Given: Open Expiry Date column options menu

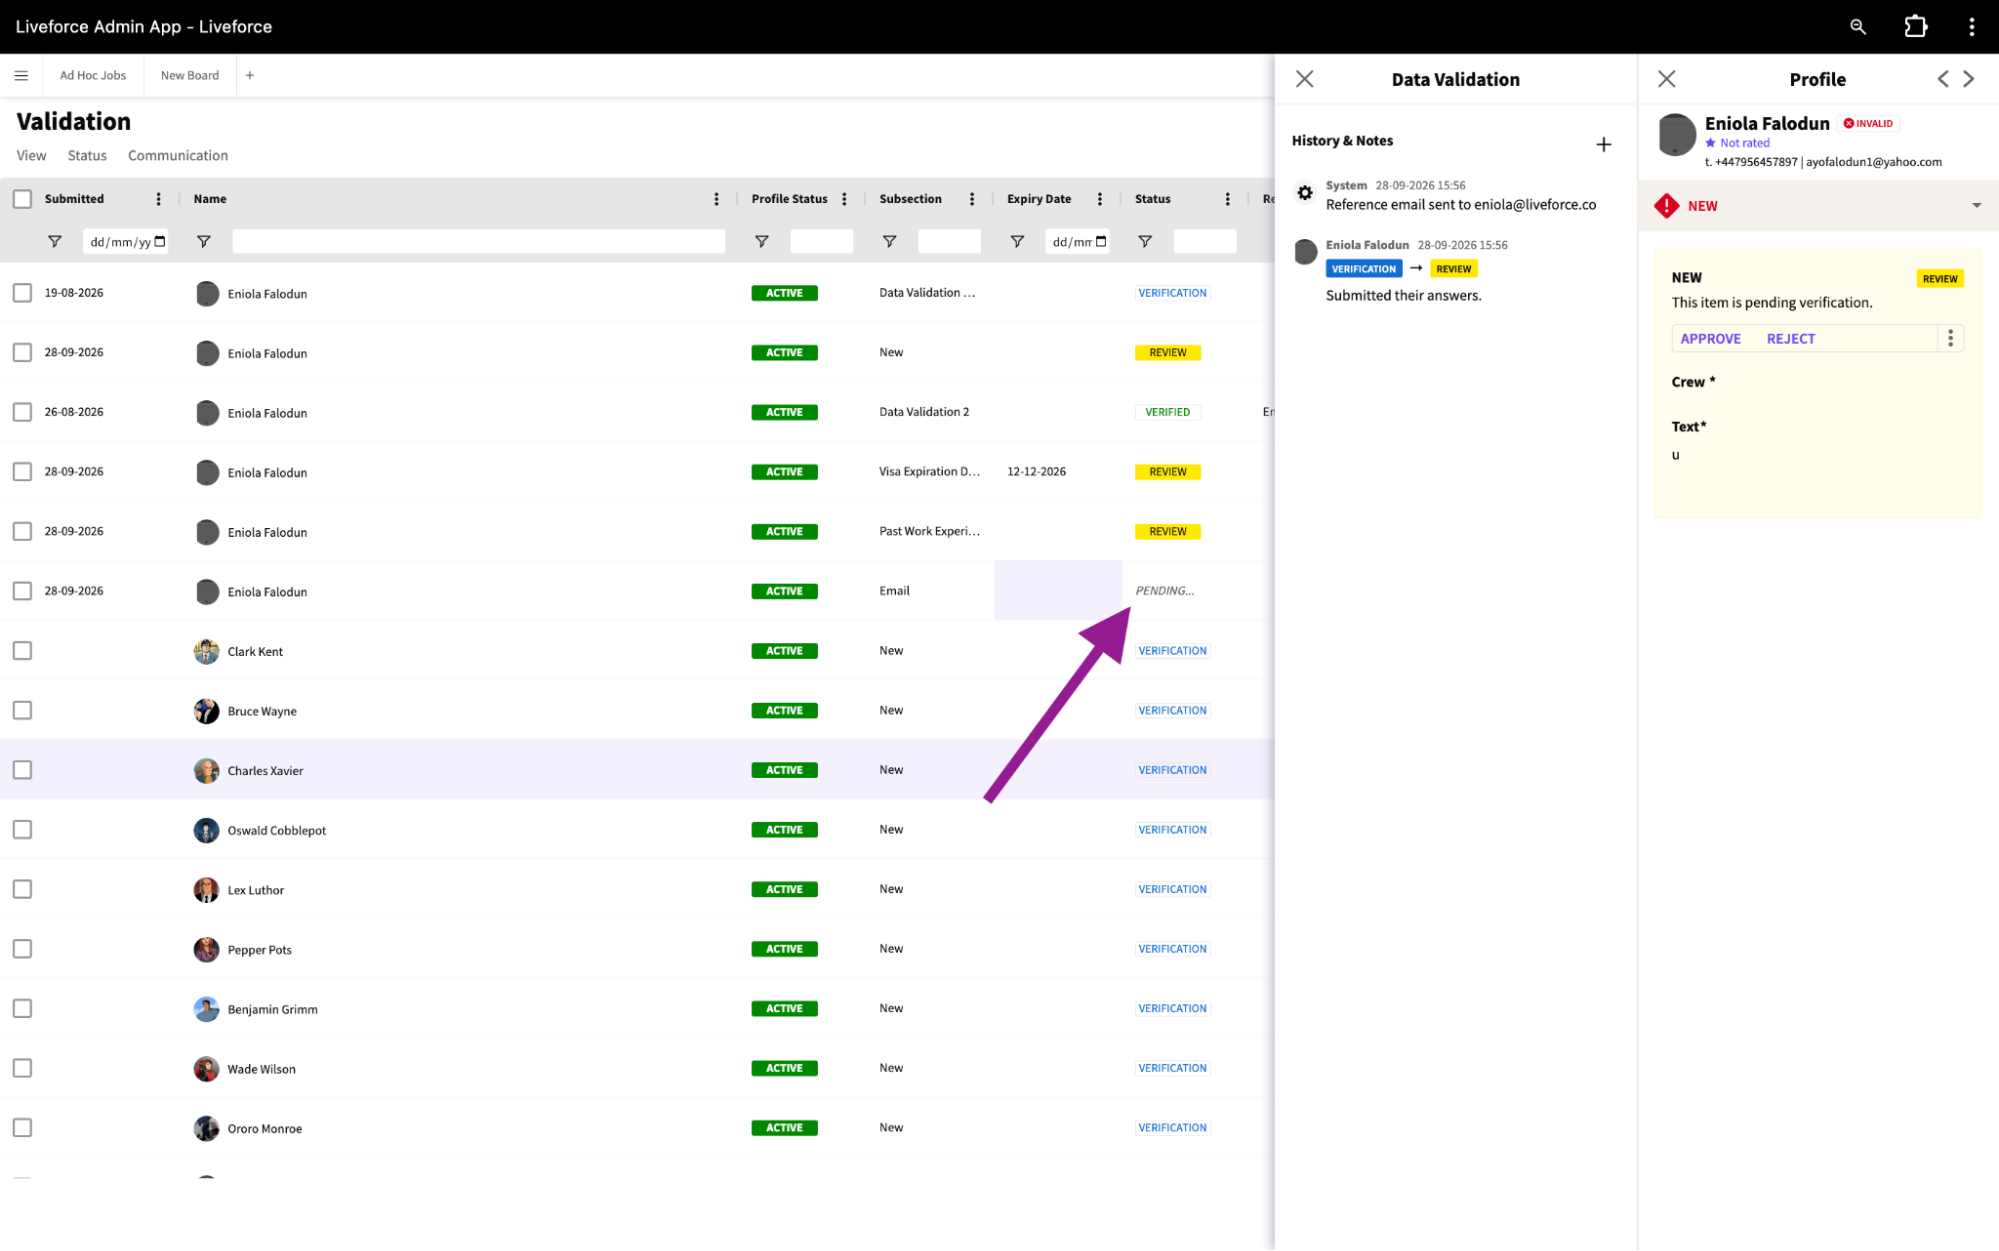Looking at the screenshot, I should point(1100,199).
